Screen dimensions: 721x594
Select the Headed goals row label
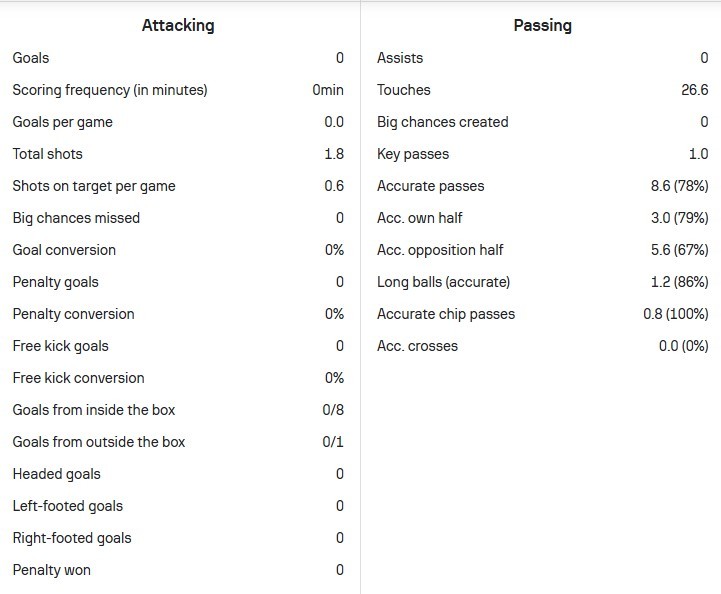pos(56,474)
